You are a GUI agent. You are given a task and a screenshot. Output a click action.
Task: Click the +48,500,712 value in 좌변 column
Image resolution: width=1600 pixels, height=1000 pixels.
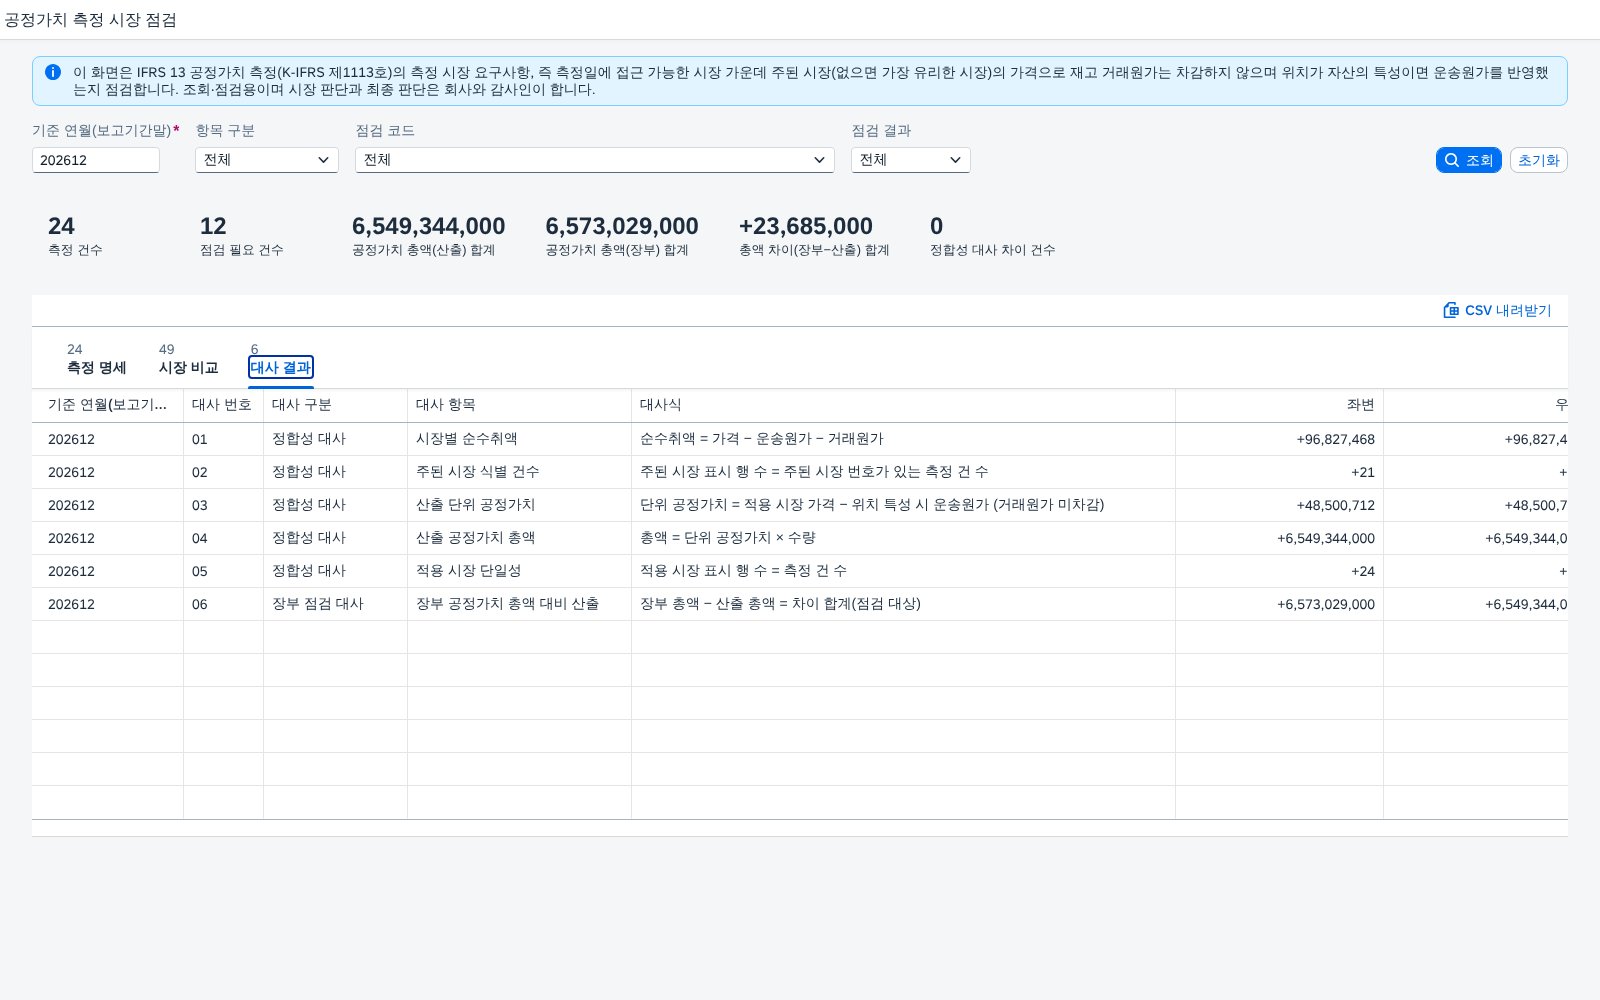point(1335,505)
